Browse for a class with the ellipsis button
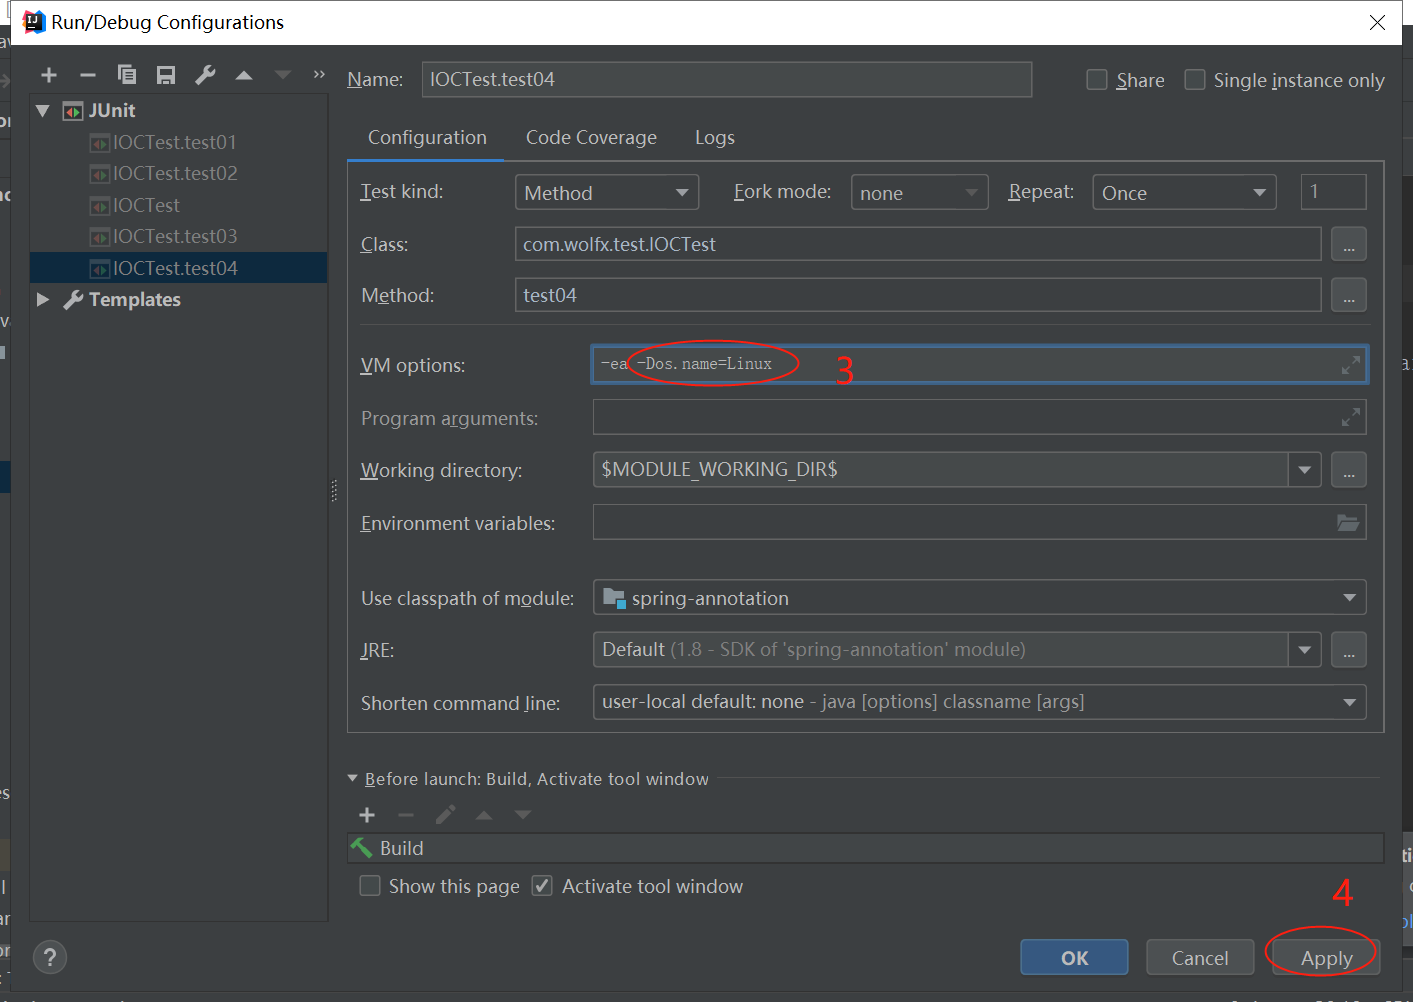 (x=1349, y=244)
